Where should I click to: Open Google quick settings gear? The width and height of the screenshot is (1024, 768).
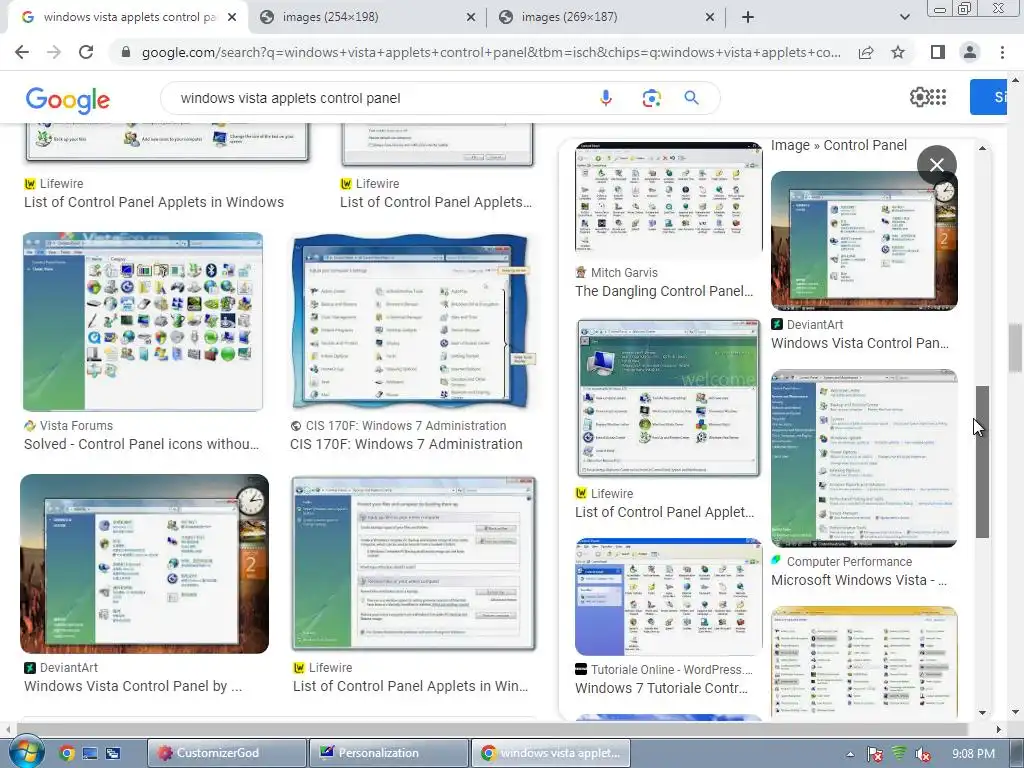918,97
